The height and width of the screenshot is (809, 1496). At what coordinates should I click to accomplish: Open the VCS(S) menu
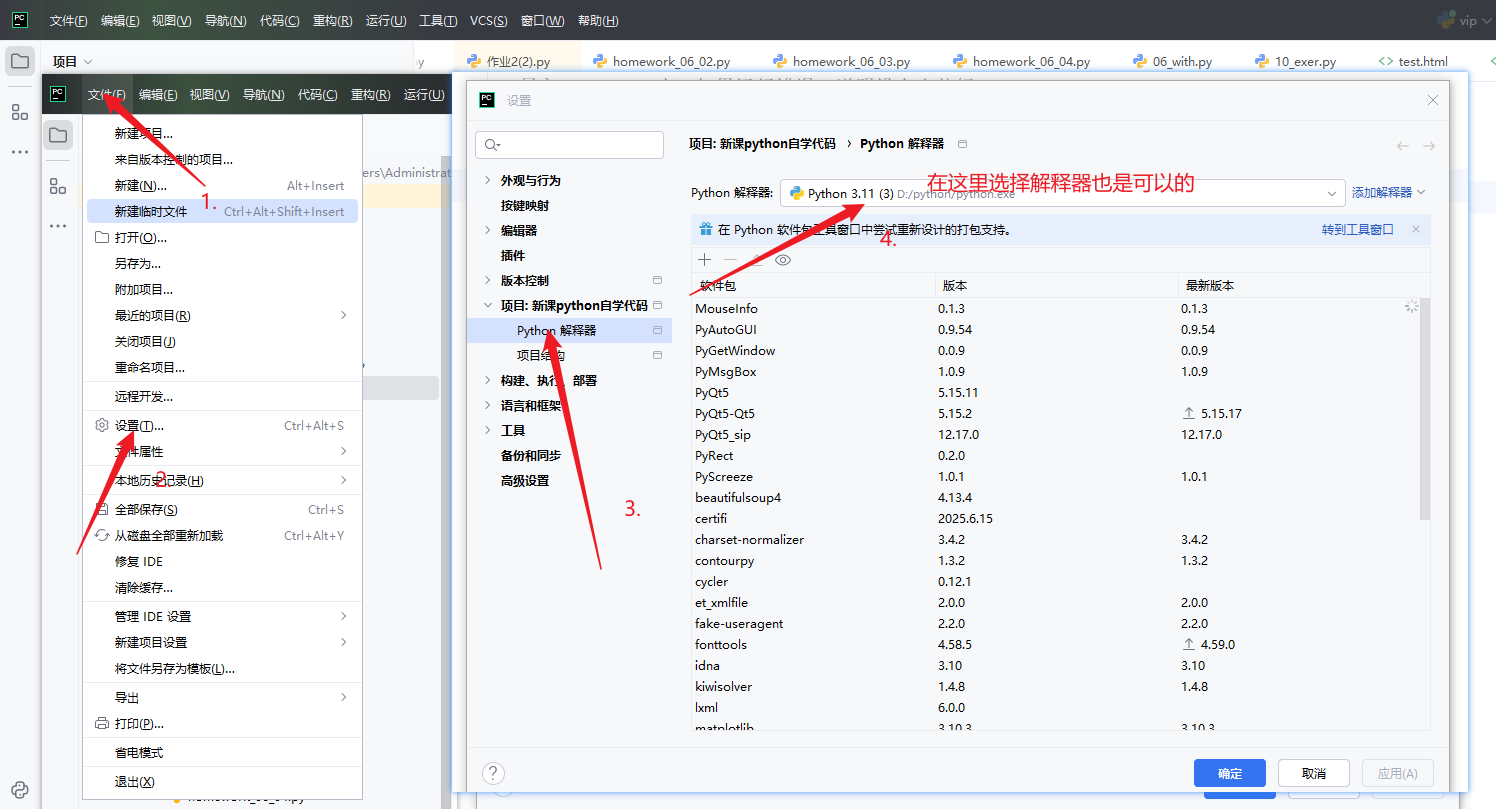coord(488,21)
